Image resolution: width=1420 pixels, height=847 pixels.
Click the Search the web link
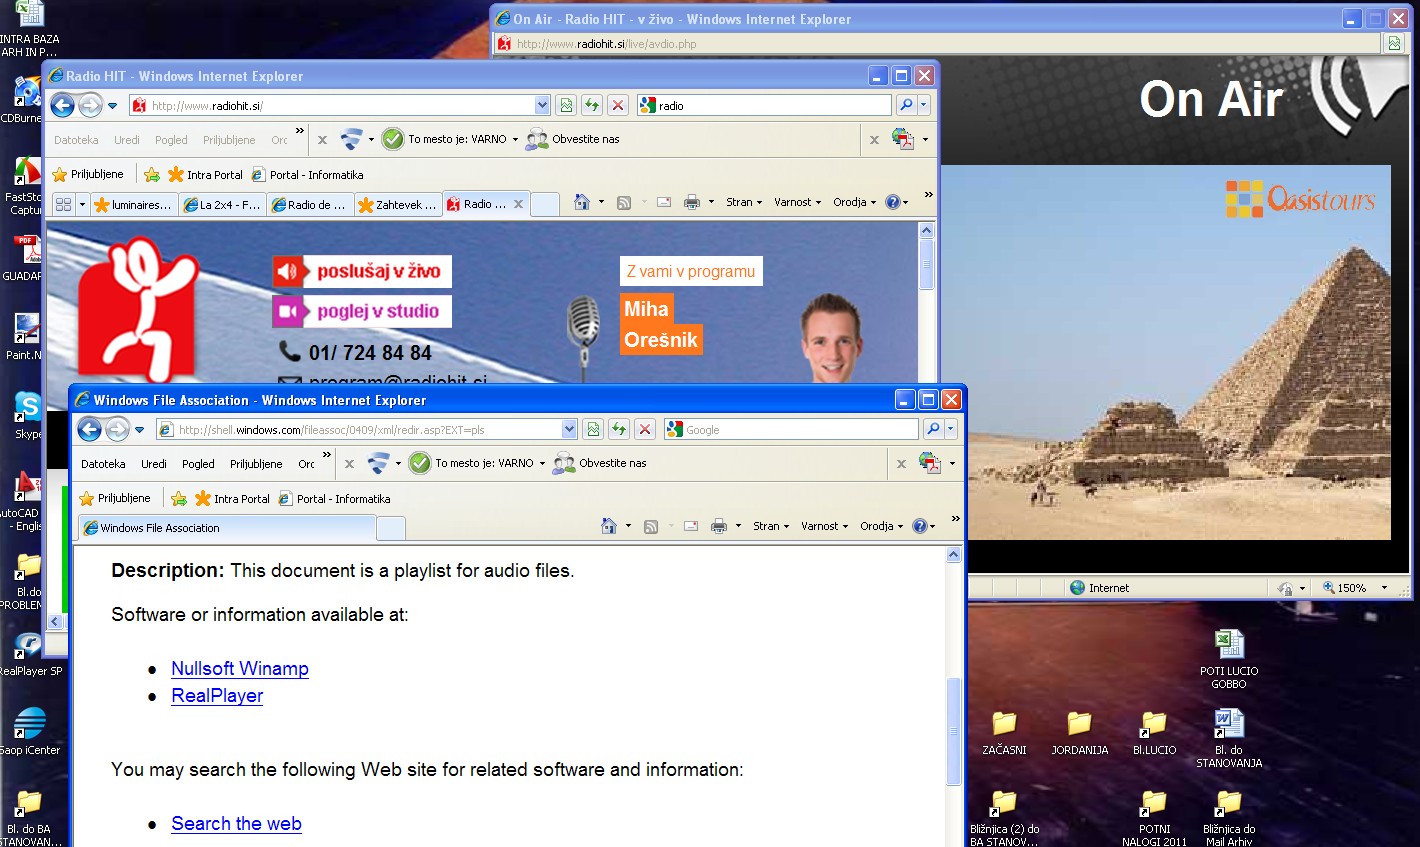pos(236,824)
